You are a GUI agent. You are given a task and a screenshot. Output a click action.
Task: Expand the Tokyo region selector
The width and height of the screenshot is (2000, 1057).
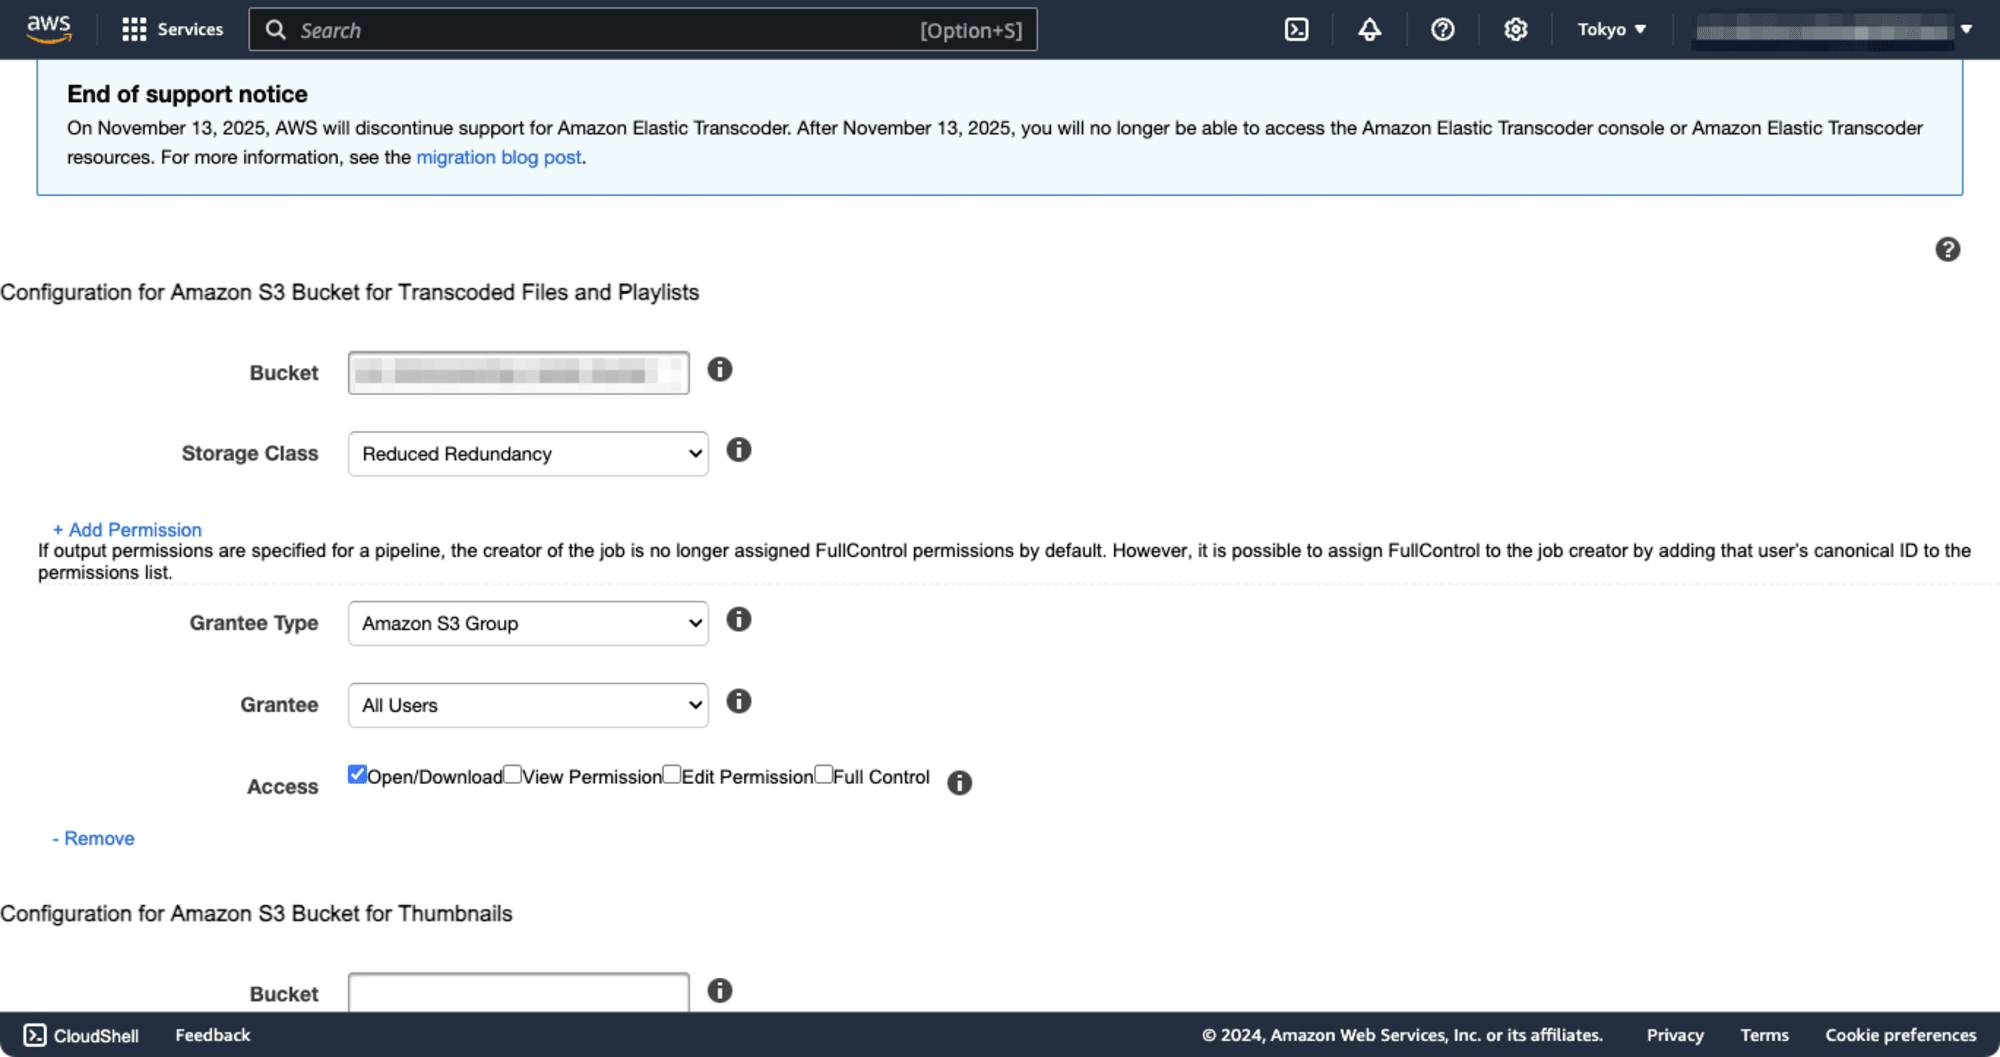point(1611,29)
